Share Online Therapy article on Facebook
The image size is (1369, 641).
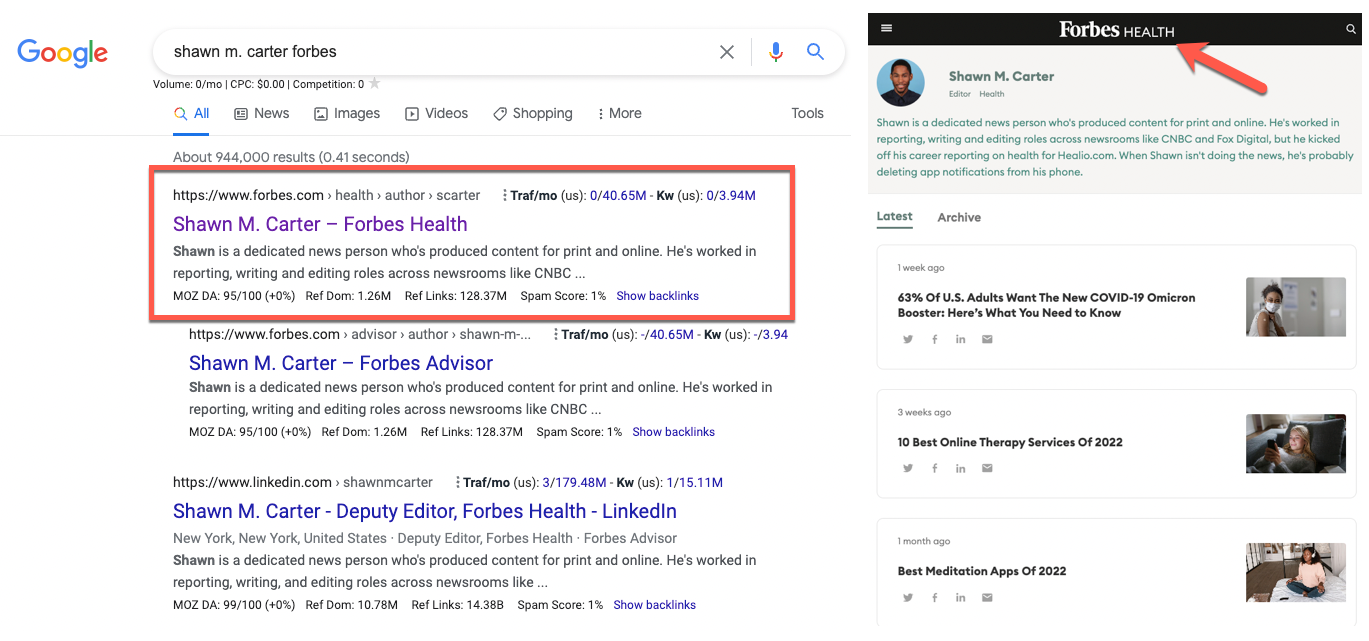pyautogui.click(x=935, y=468)
